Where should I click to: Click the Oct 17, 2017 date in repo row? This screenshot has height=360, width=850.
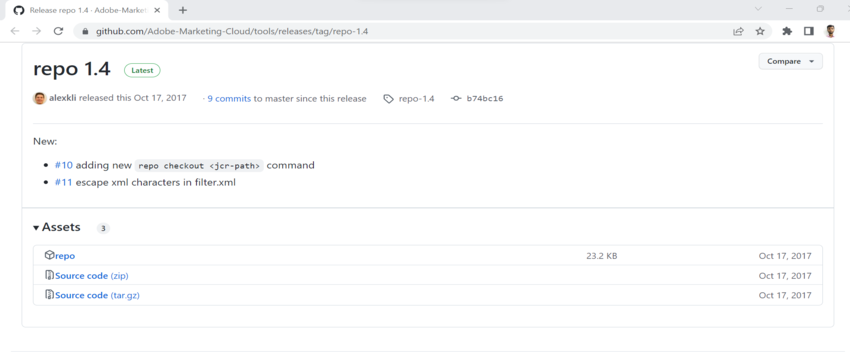pyautogui.click(x=785, y=256)
